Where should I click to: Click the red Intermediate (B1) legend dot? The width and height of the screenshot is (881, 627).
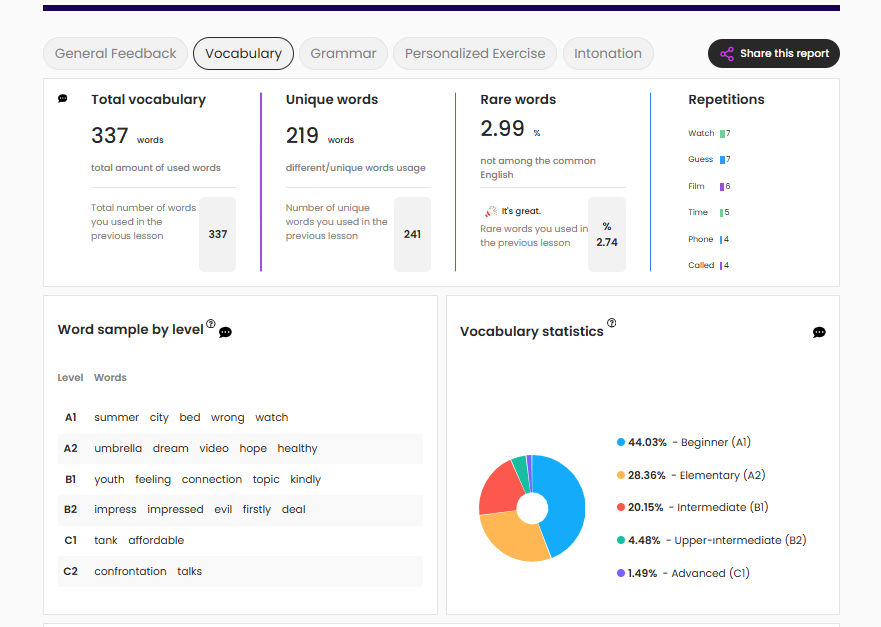(621, 507)
